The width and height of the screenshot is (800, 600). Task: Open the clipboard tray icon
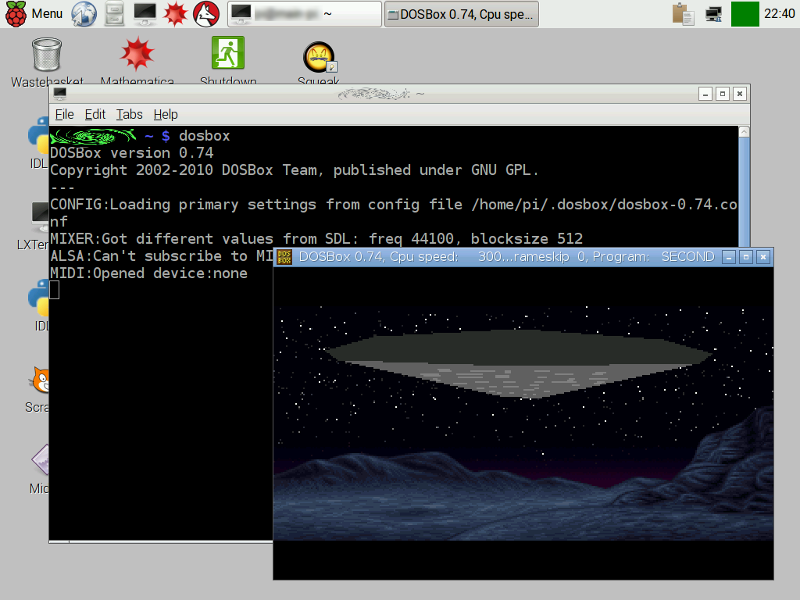tap(683, 14)
